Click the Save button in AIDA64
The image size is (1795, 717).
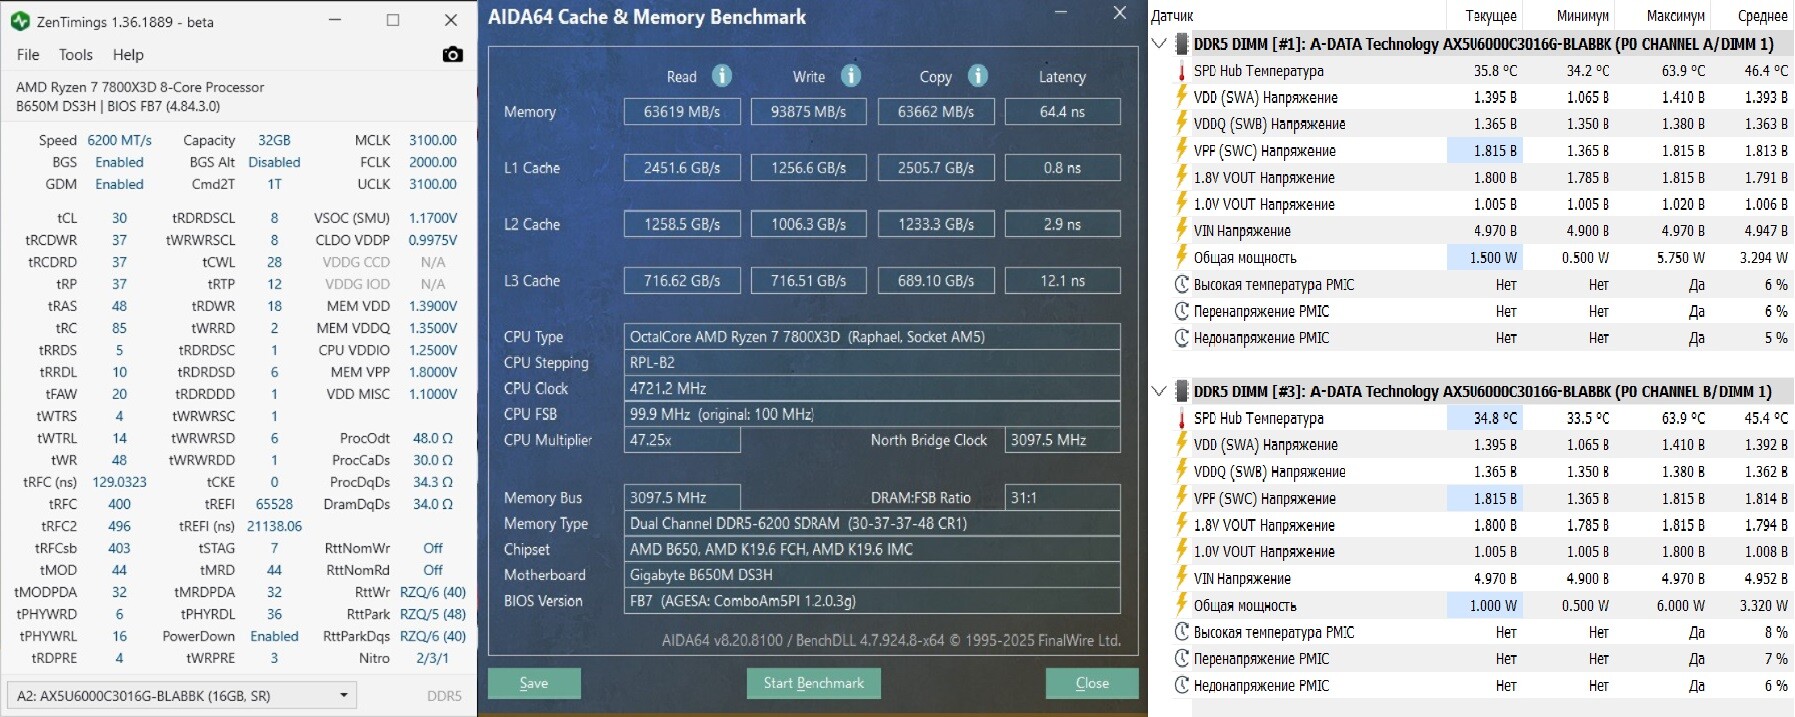pyautogui.click(x=534, y=683)
